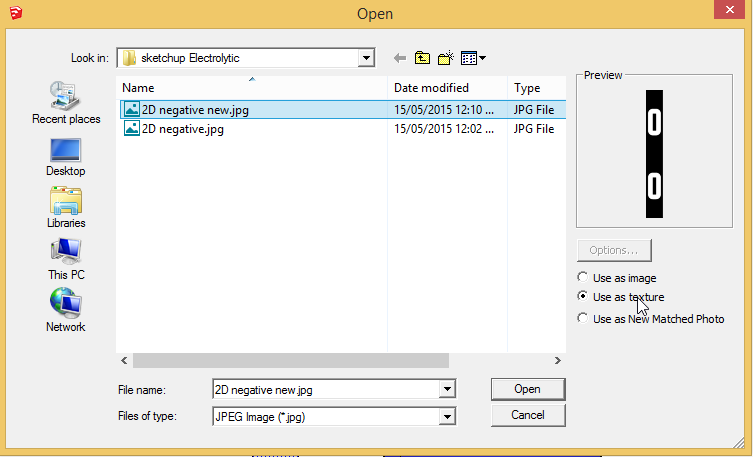
Task: Select the 2D negative.jpg file
Action: (182, 129)
